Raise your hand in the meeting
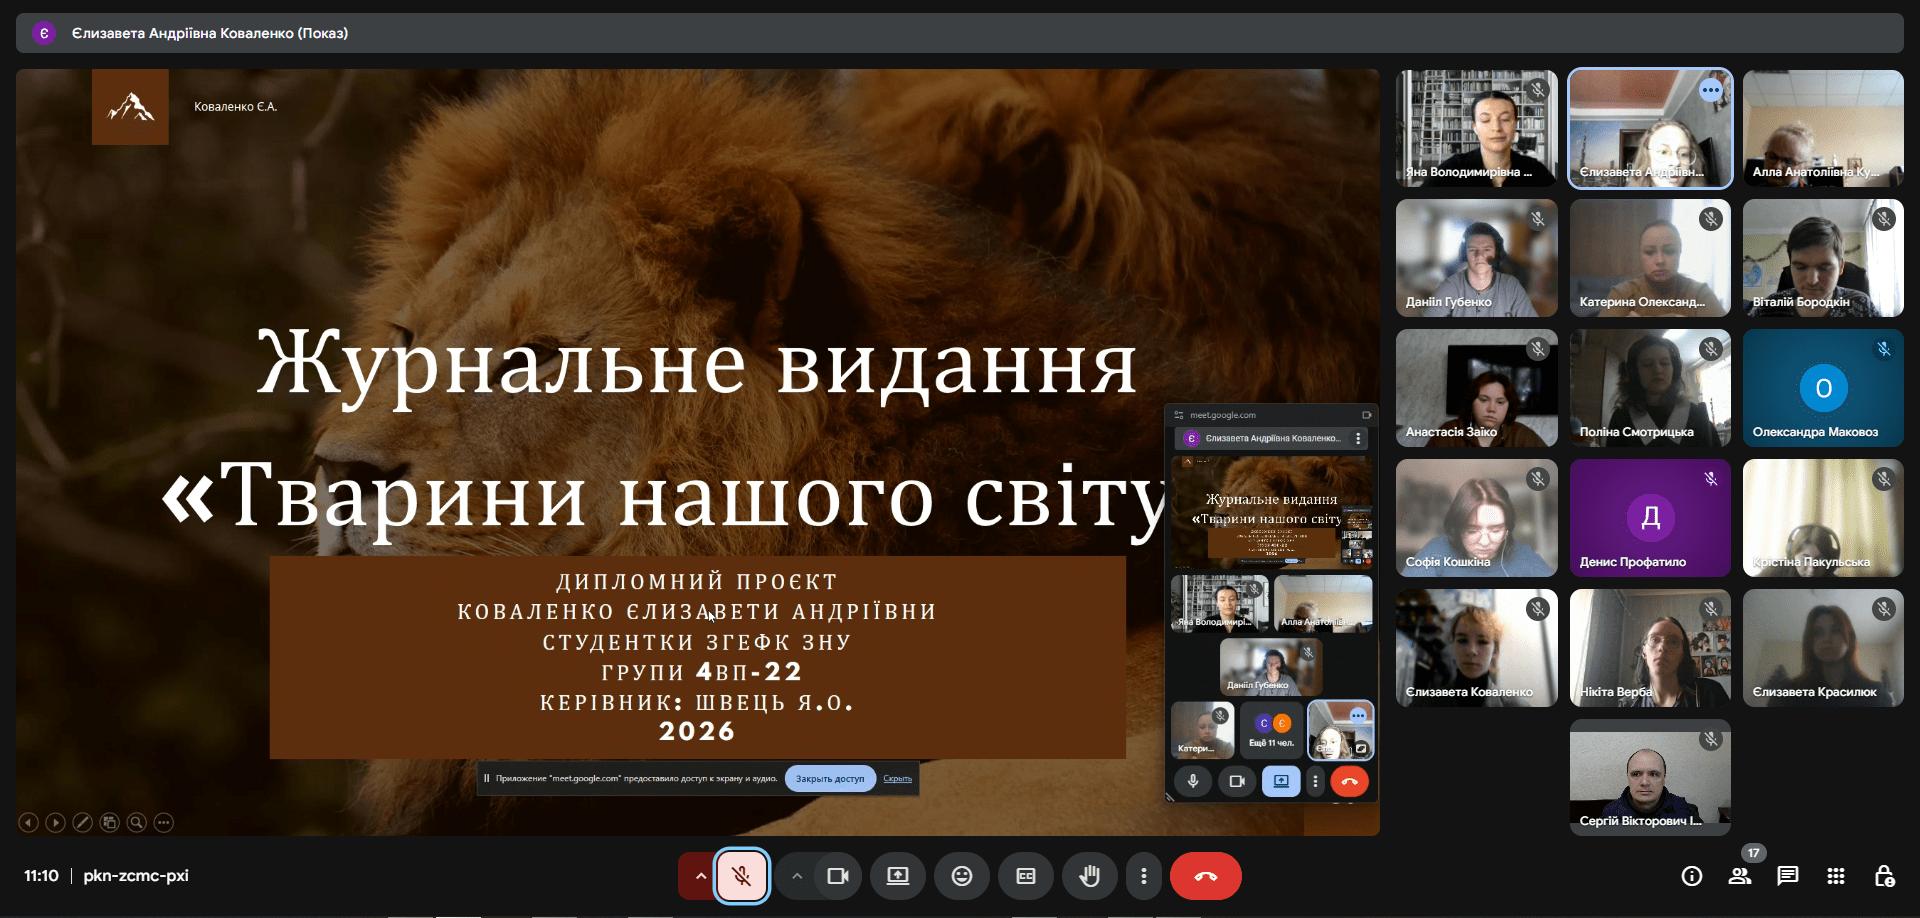 (x=1089, y=876)
